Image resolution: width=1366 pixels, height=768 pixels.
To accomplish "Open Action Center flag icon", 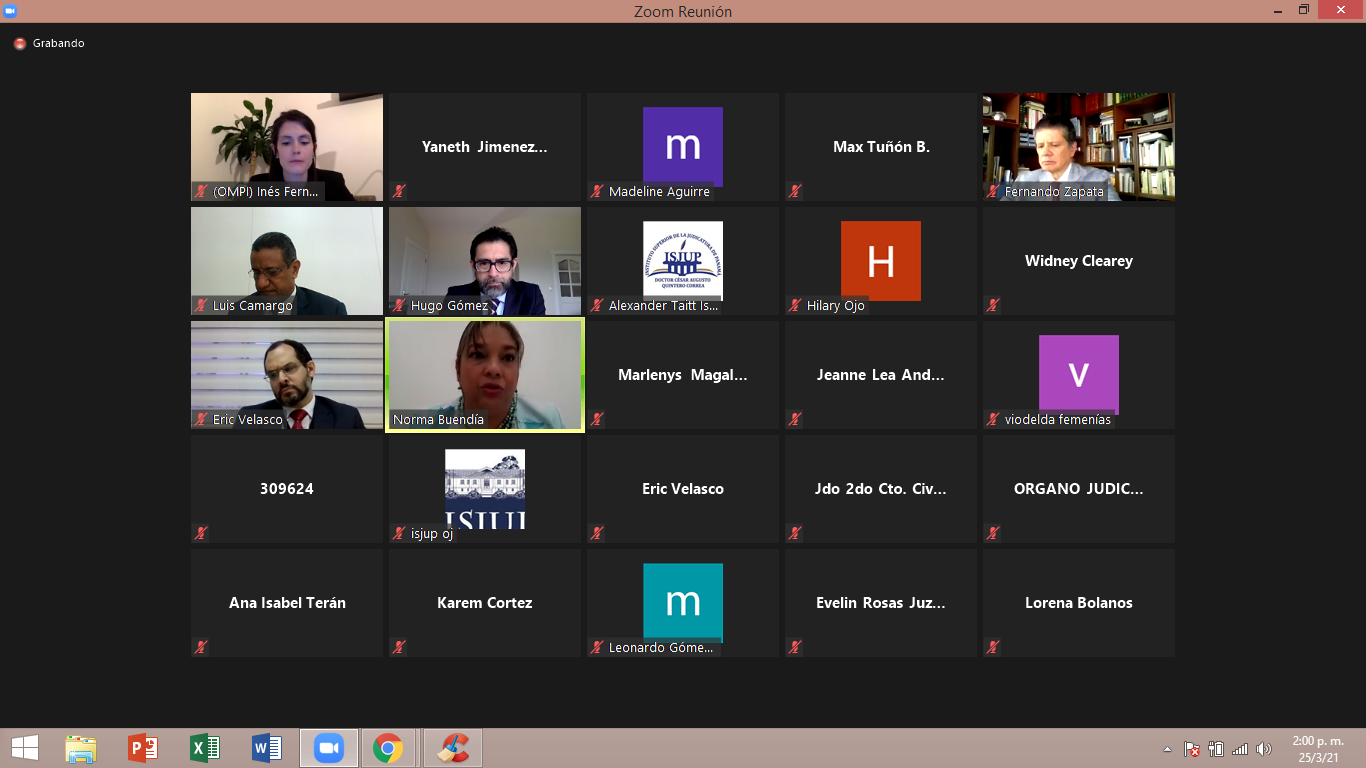I will 1192,749.
